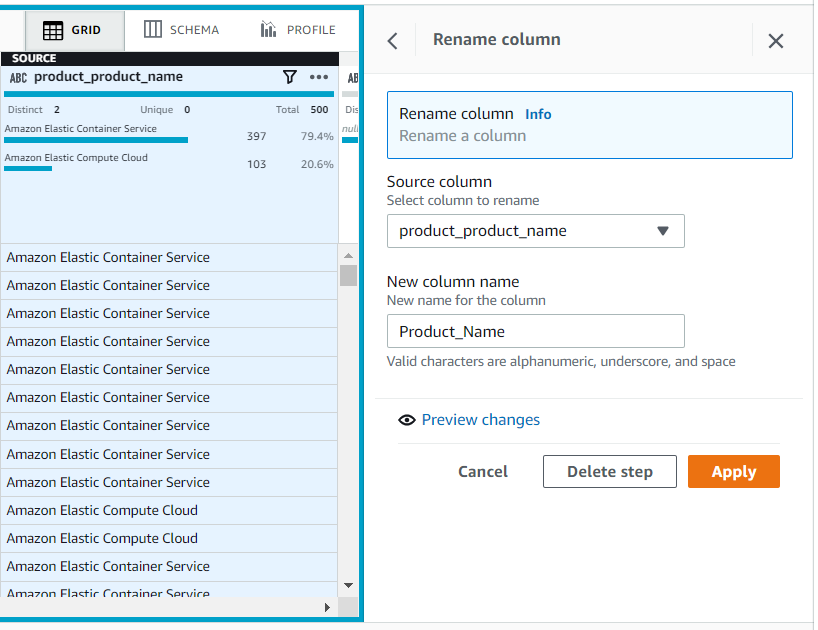The image size is (818, 630).
Task: Delete the rename step
Action: click(610, 471)
